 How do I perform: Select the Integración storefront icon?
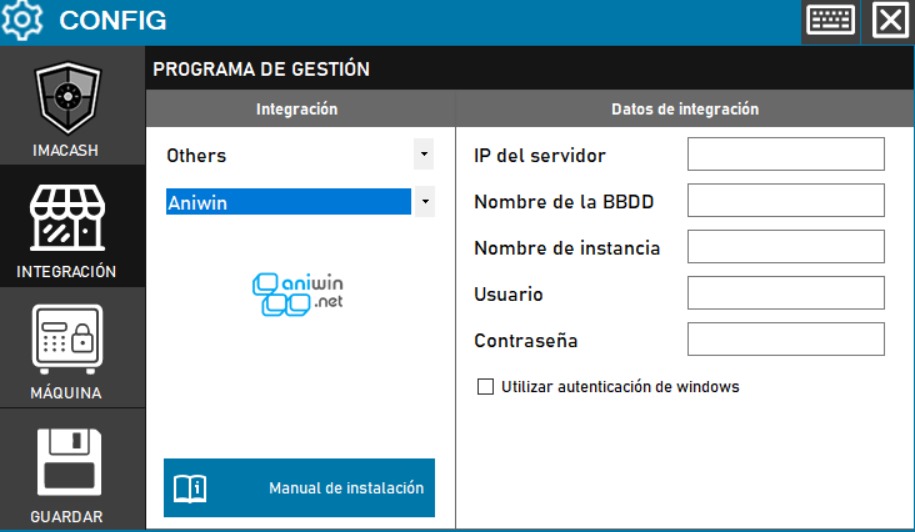66,220
